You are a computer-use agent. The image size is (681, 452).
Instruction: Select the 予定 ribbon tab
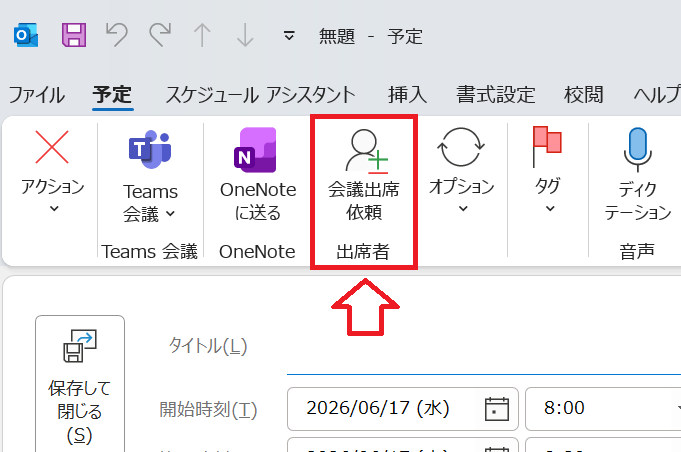pyautogui.click(x=112, y=95)
